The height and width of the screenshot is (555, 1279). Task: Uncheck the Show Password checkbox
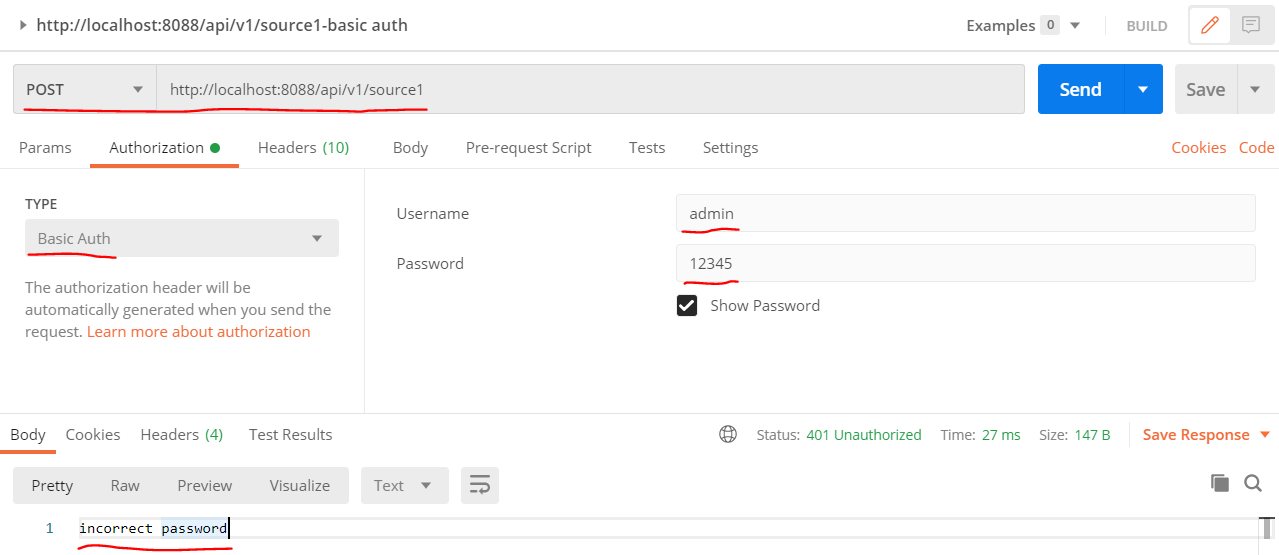tap(687, 306)
